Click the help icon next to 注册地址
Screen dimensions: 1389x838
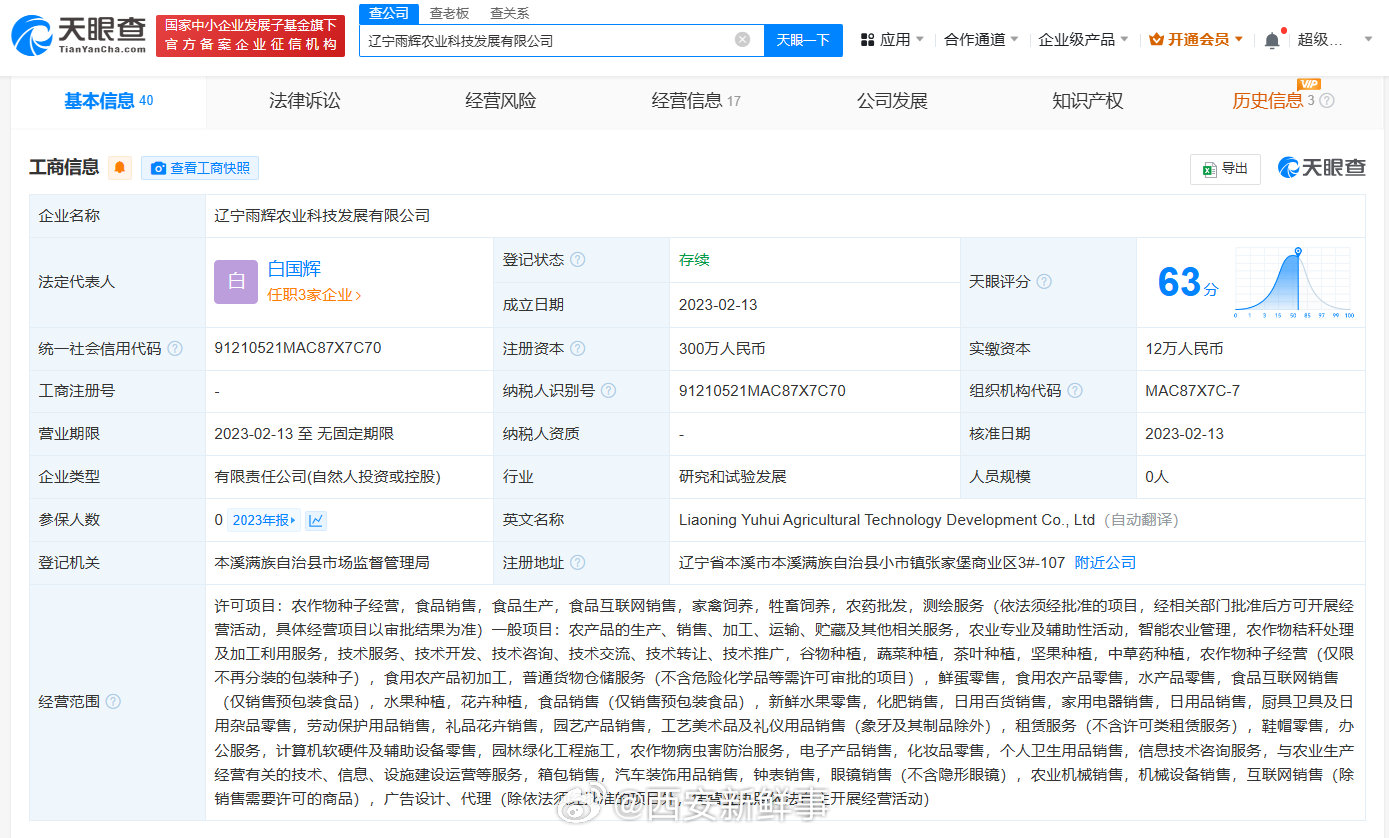(577, 563)
